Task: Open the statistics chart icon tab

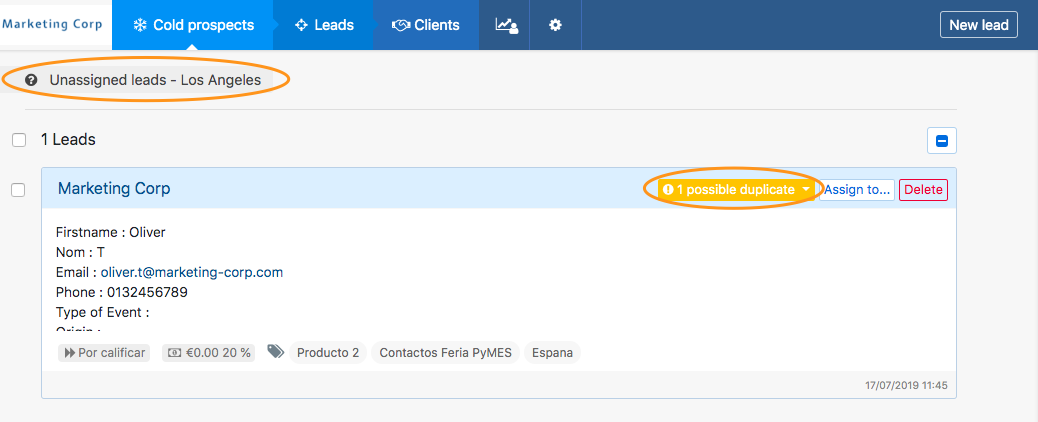Action: point(506,25)
